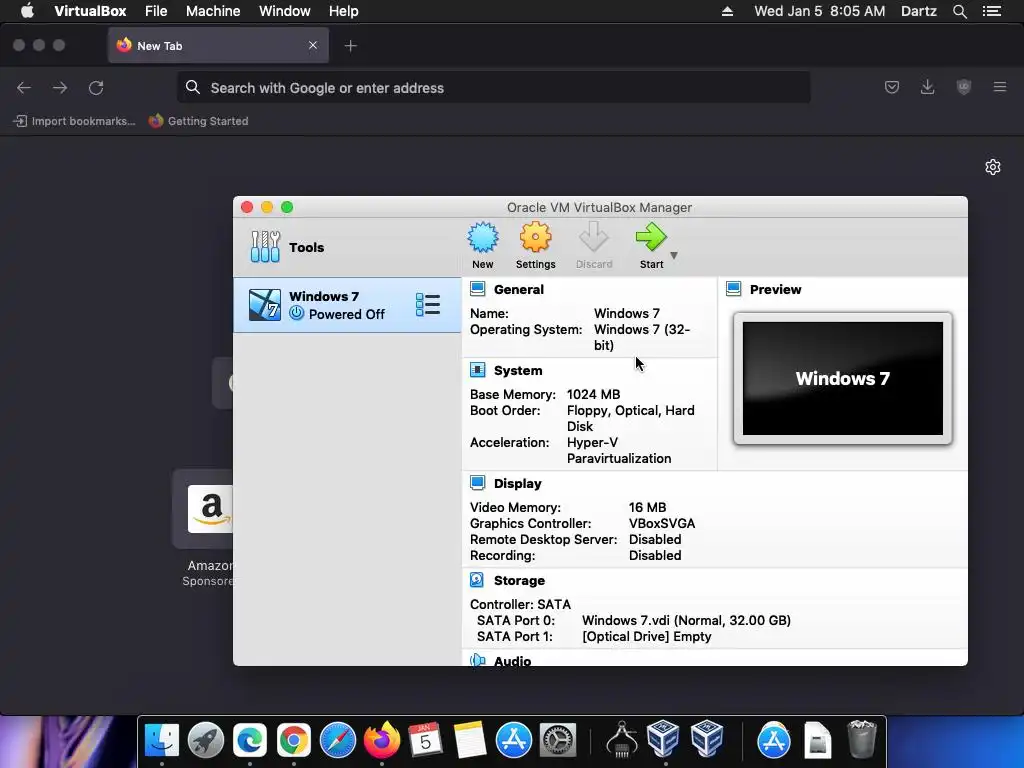
Task: Click the 'Floppy, Optical, Hard' boot order text
Action: 630,411
